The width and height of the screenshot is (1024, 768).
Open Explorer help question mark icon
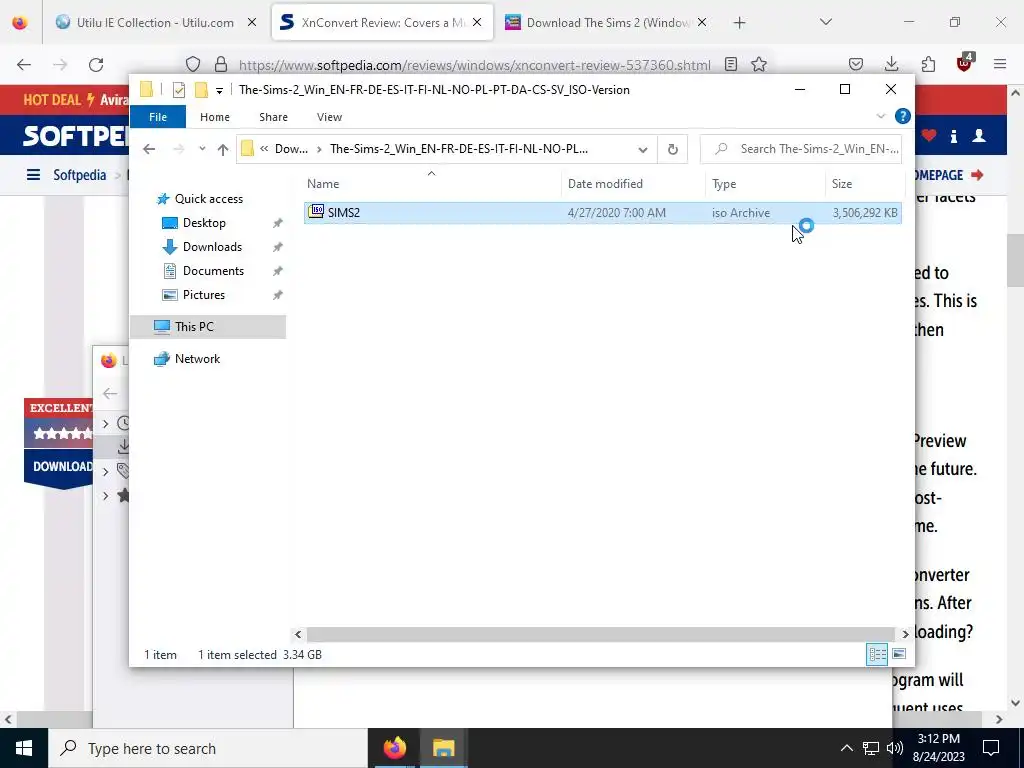tap(903, 116)
